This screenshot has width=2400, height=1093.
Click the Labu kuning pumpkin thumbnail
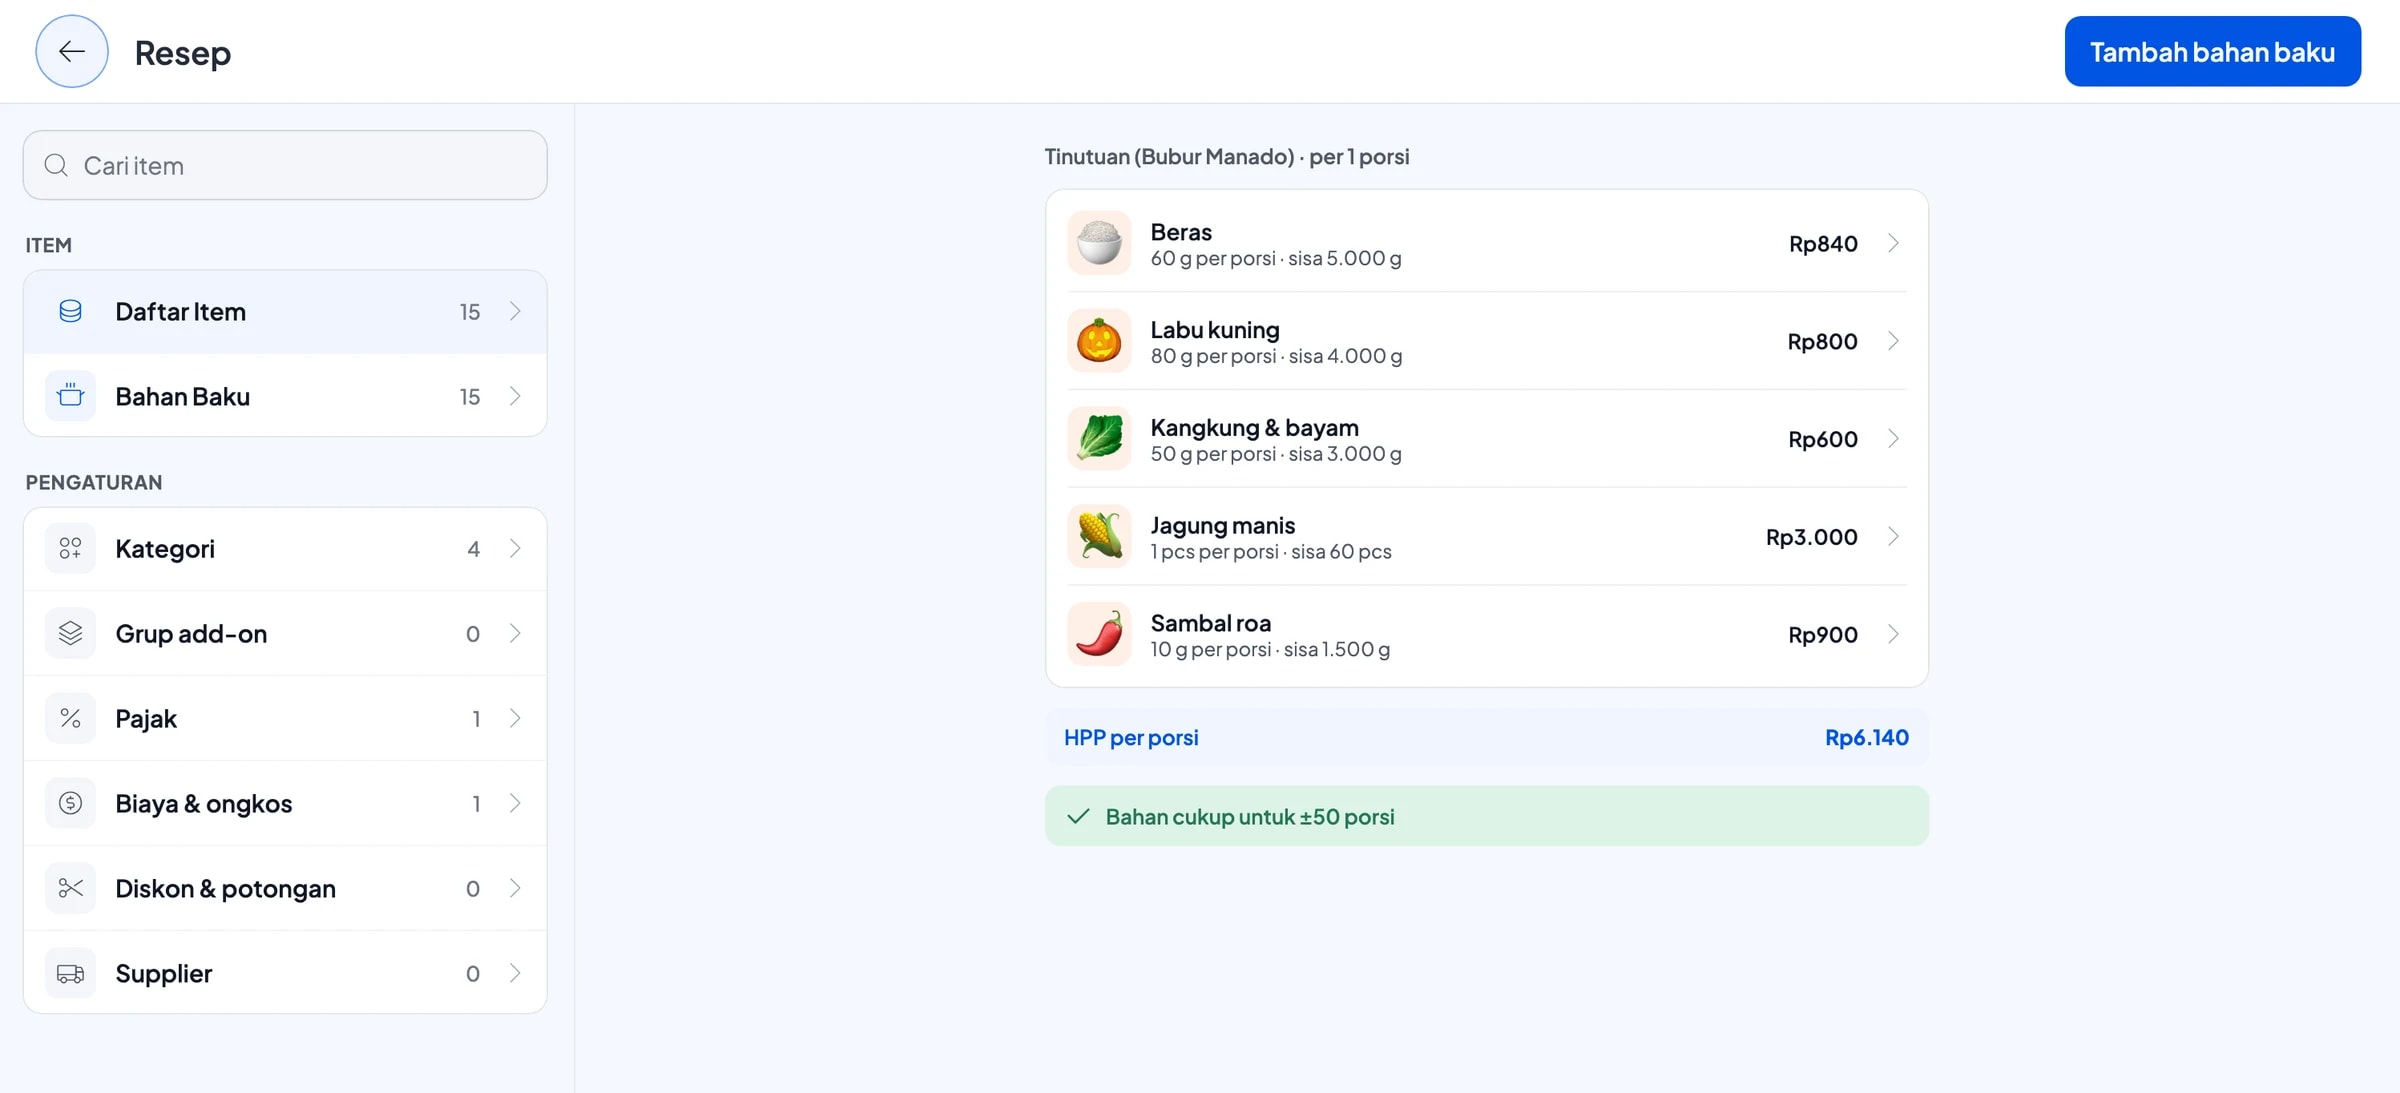pyautogui.click(x=1099, y=341)
